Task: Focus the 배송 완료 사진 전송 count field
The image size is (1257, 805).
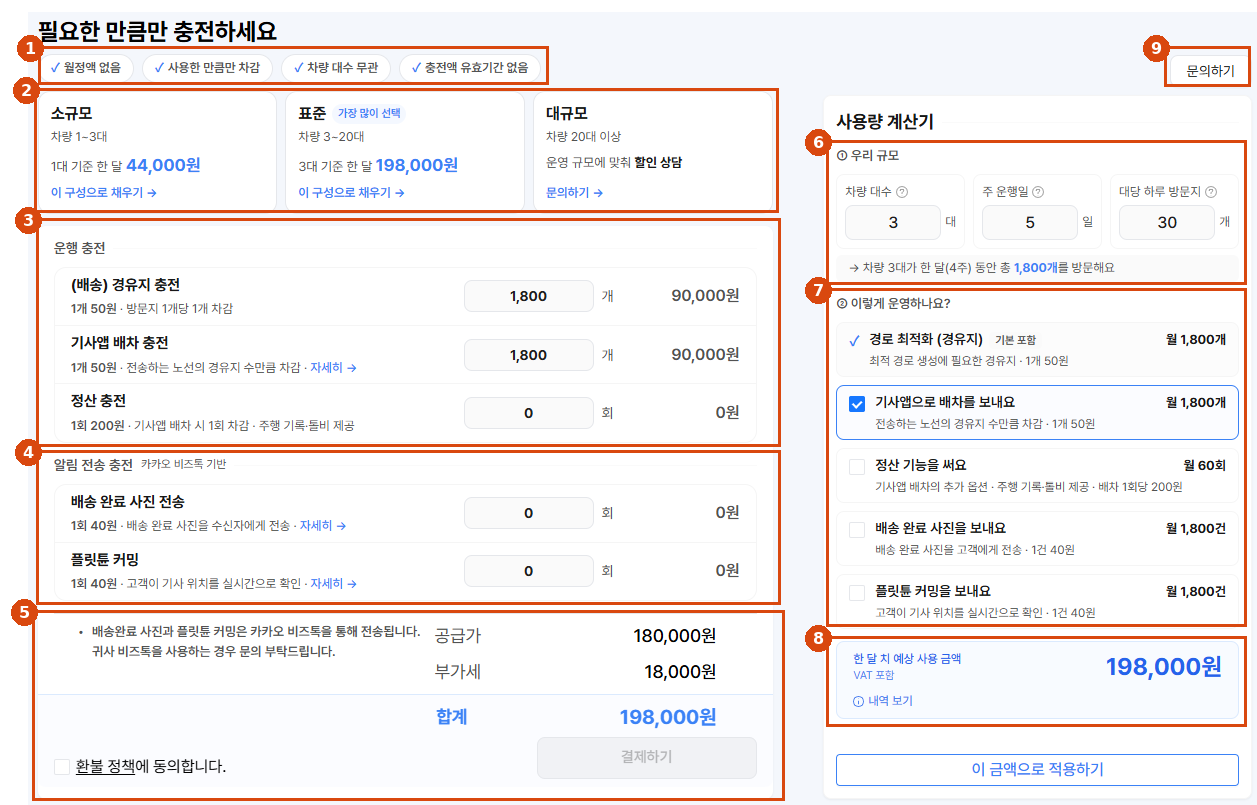Action: (x=529, y=513)
